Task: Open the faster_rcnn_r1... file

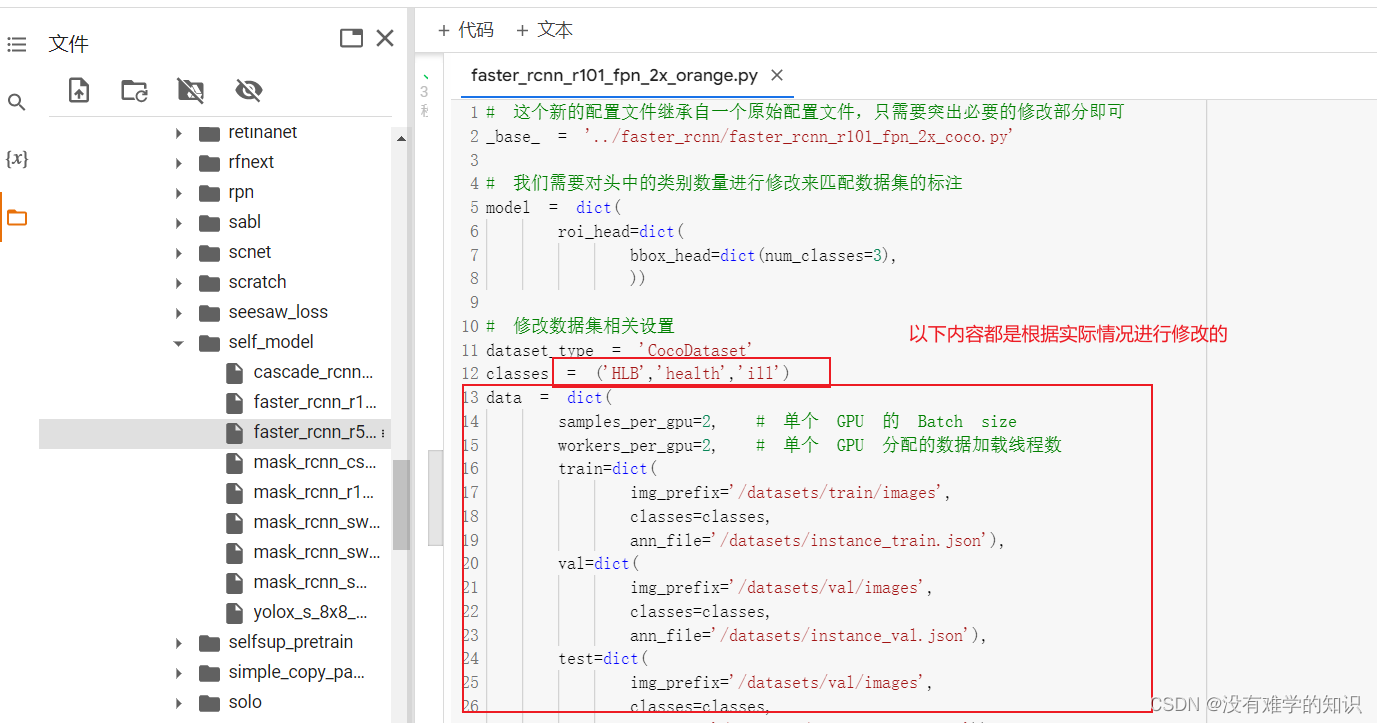Action: [x=315, y=402]
